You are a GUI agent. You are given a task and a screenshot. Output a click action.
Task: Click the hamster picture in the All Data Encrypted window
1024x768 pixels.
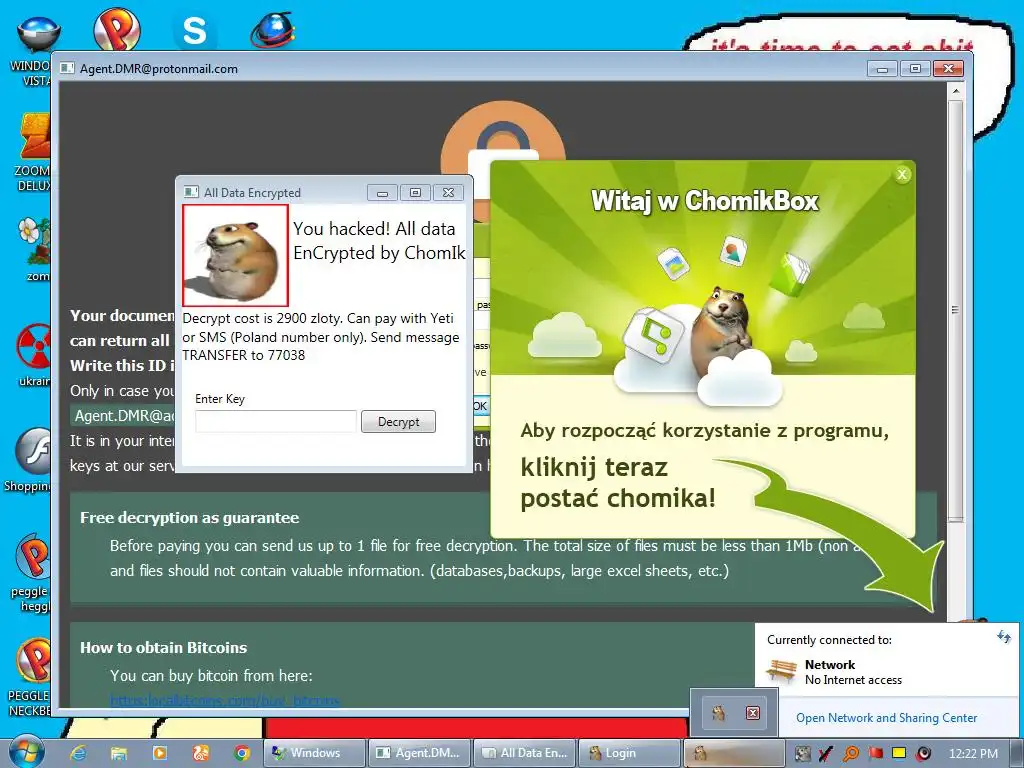(235, 255)
